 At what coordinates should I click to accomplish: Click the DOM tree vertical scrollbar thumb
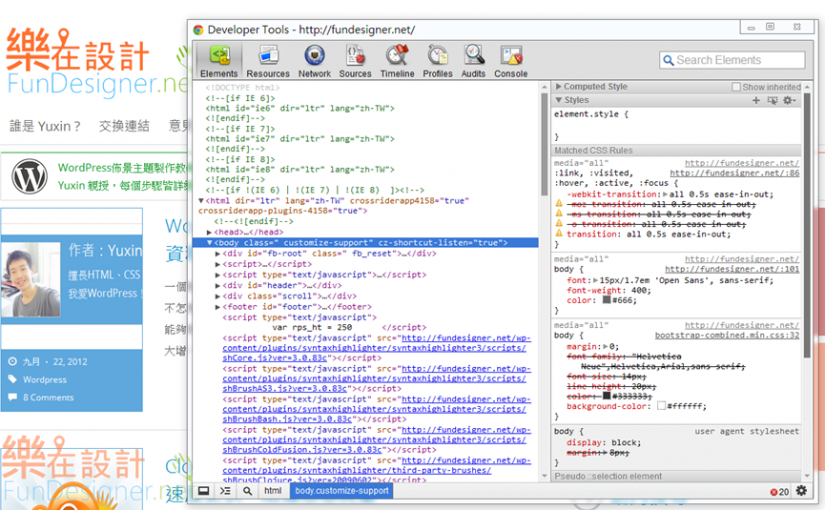(x=544, y=143)
